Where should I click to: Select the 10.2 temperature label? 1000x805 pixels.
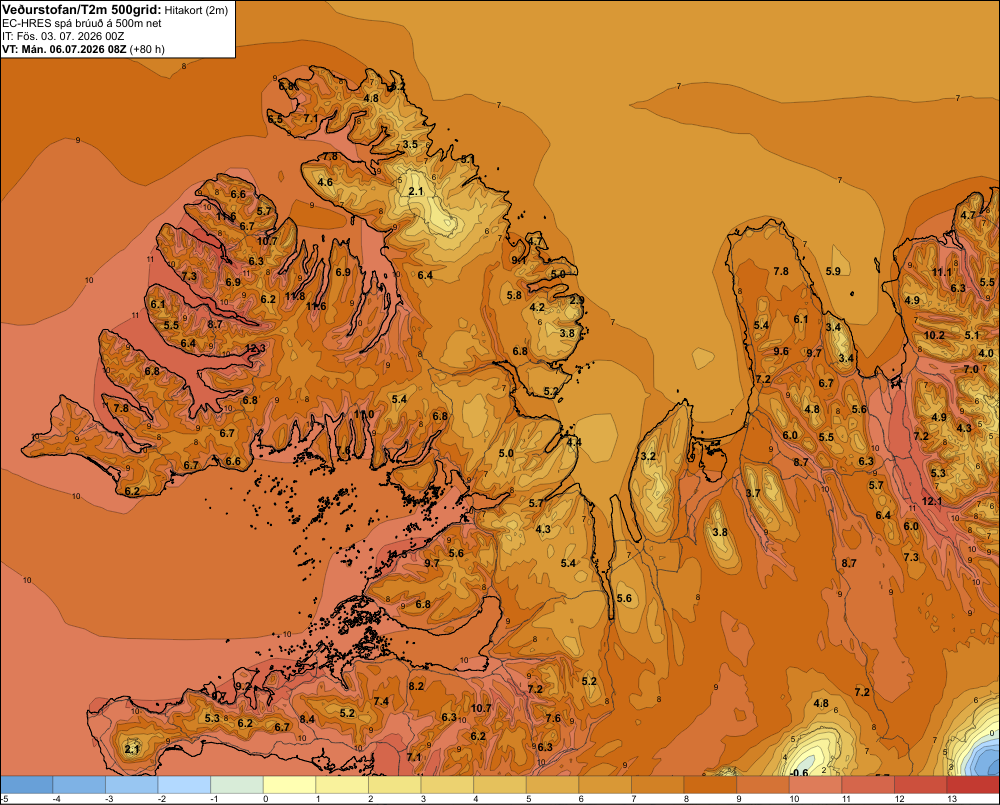pos(934,336)
